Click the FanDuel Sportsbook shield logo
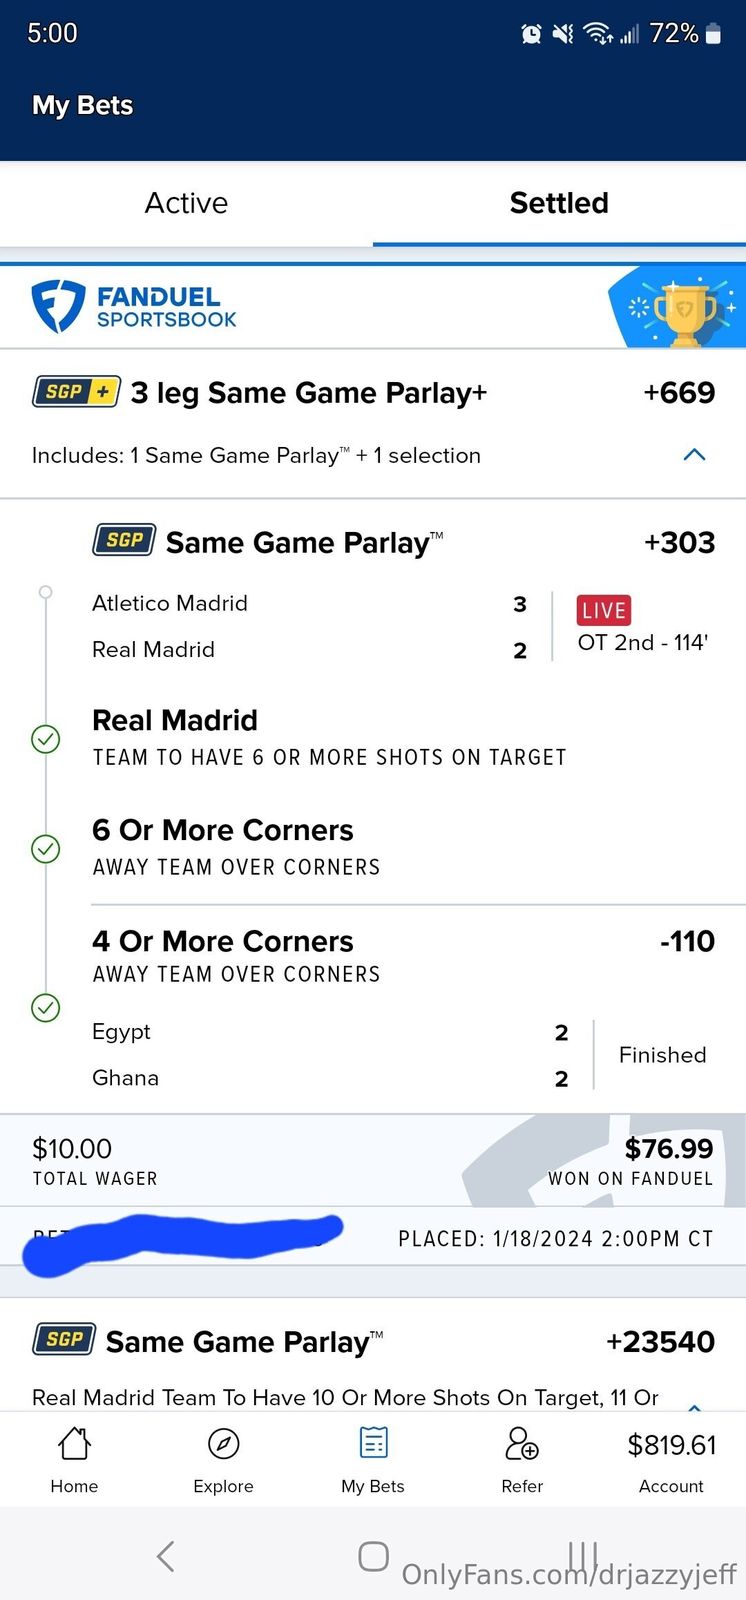Image resolution: width=746 pixels, height=1600 pixels. pyautogui.click(x=58, y=306)
